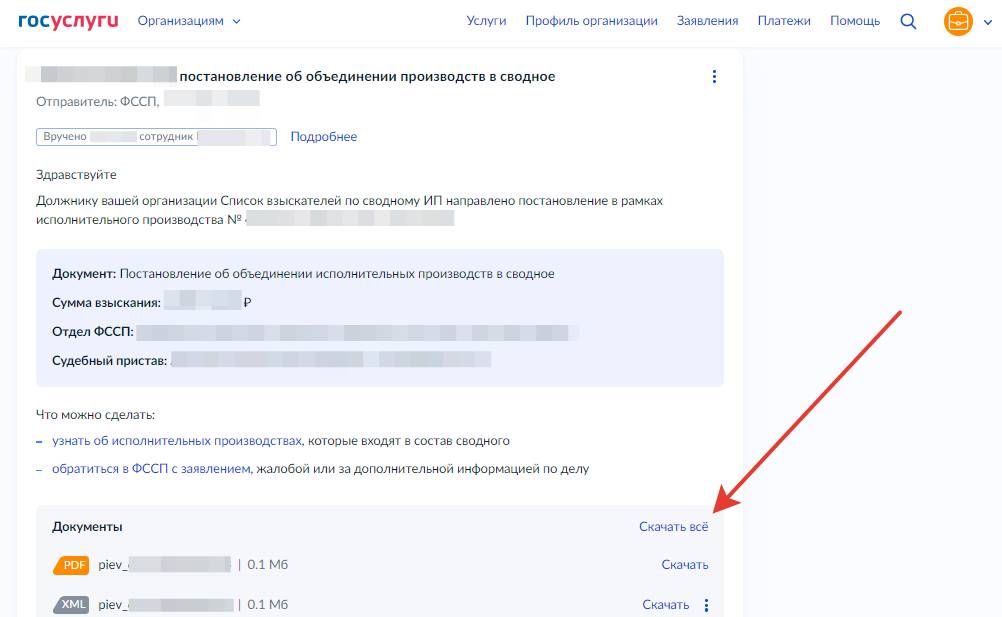Image resolution: width=1002 pixels, height=617 pixels.
Task: Click the 'Здравствуйте' greeting text
Action: tap(76, 174)
